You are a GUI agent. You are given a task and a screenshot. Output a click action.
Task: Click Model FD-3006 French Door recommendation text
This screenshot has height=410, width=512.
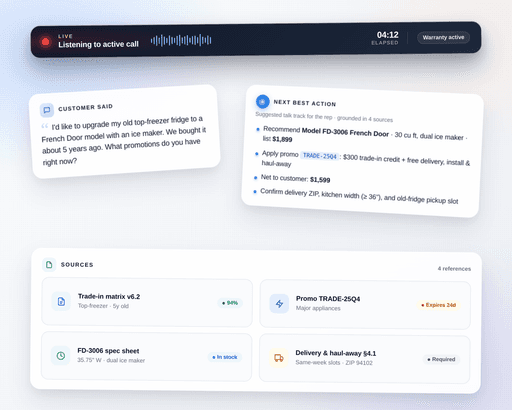point(345,132)
